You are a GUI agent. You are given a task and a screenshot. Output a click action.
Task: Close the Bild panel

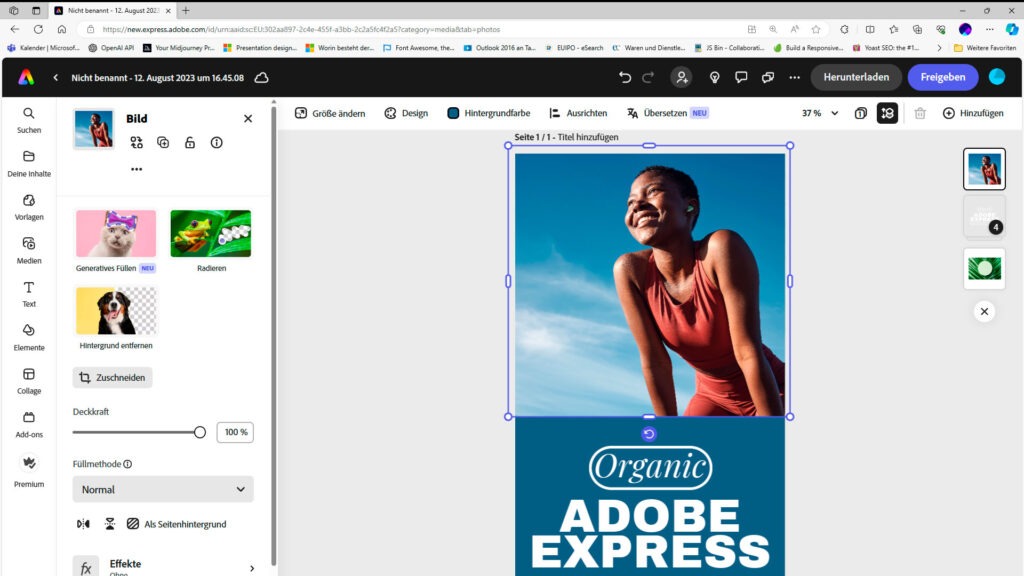point(248,118)
